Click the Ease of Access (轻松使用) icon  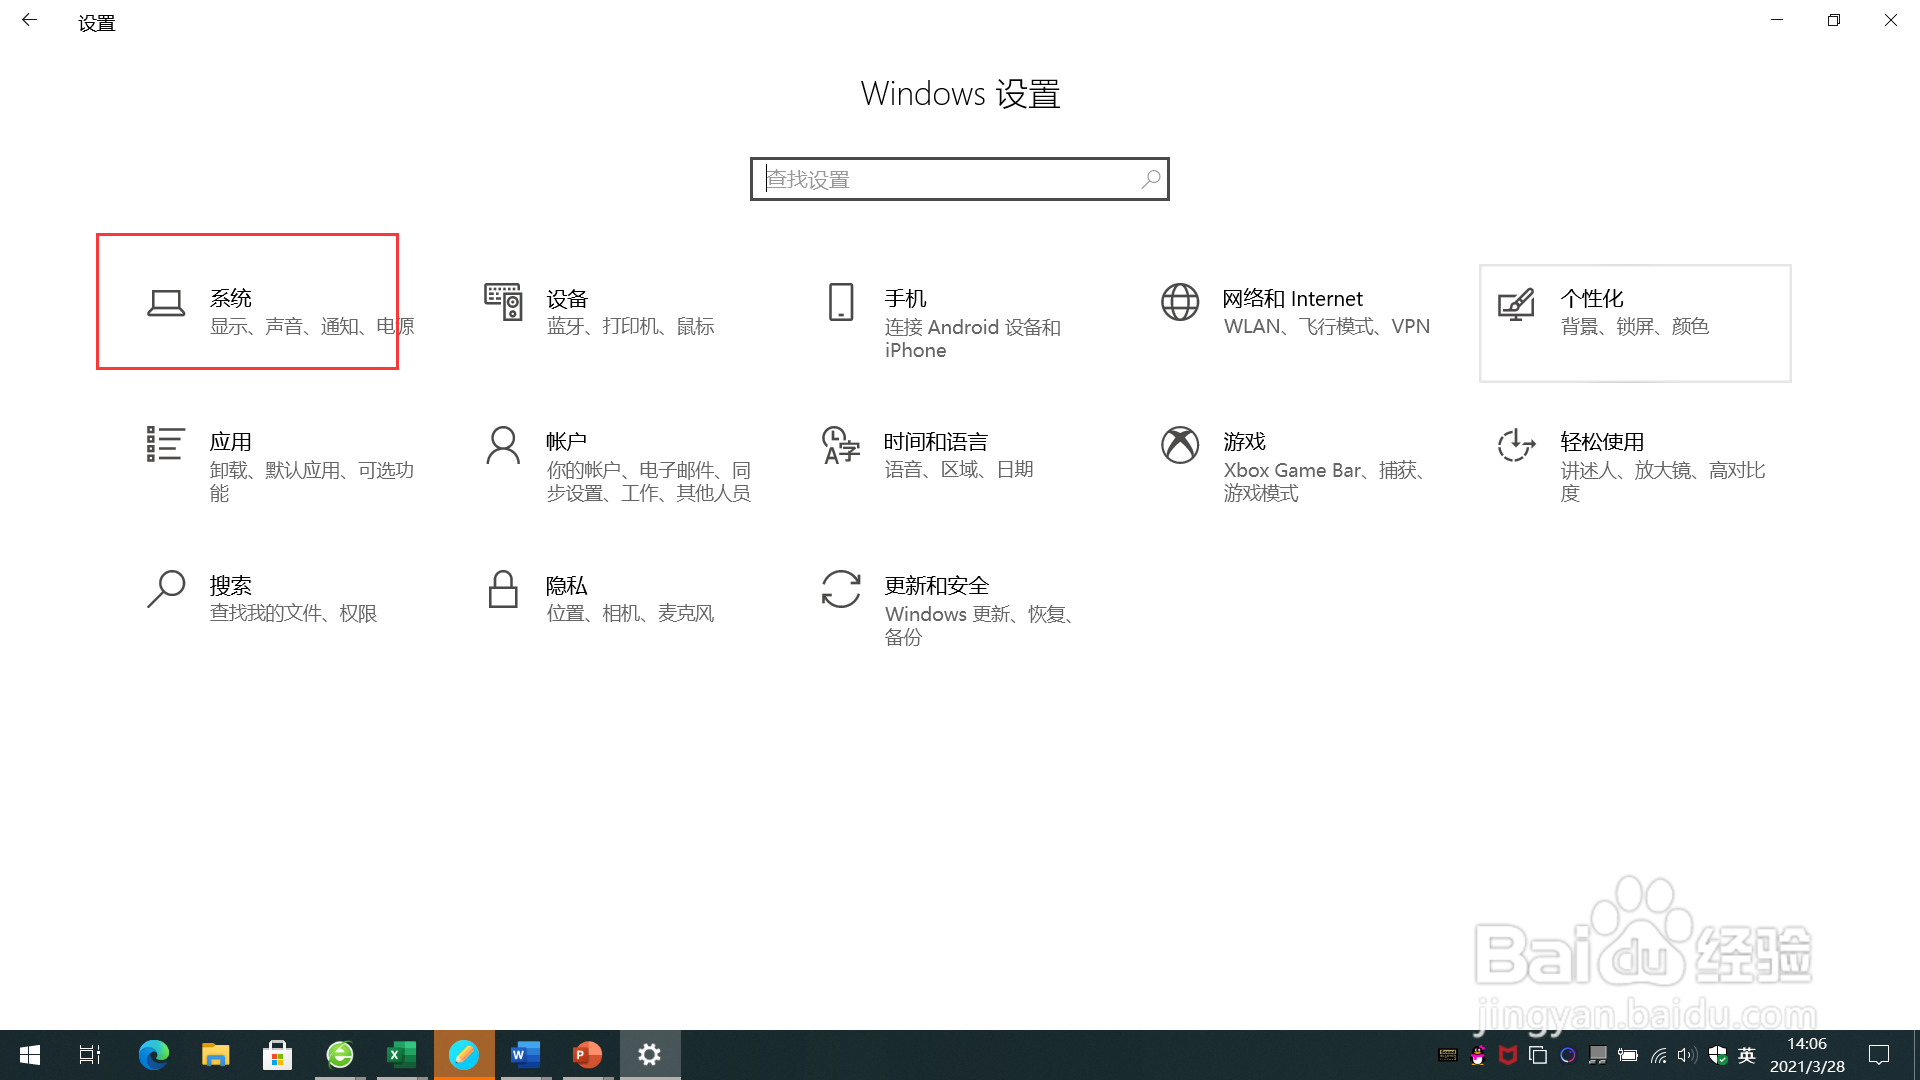(1516, 446)
